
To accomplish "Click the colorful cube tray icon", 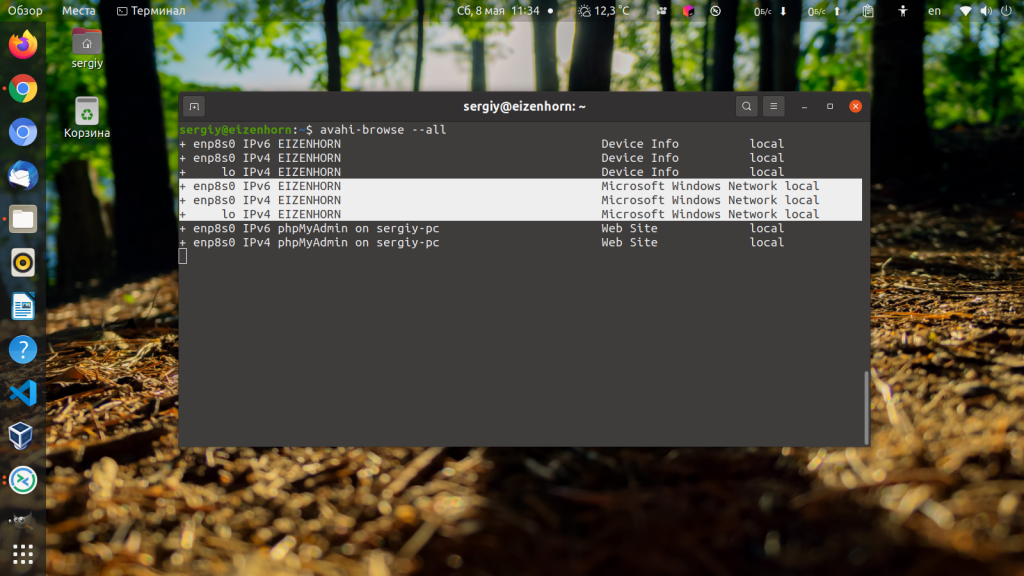I will click(688, 10).
